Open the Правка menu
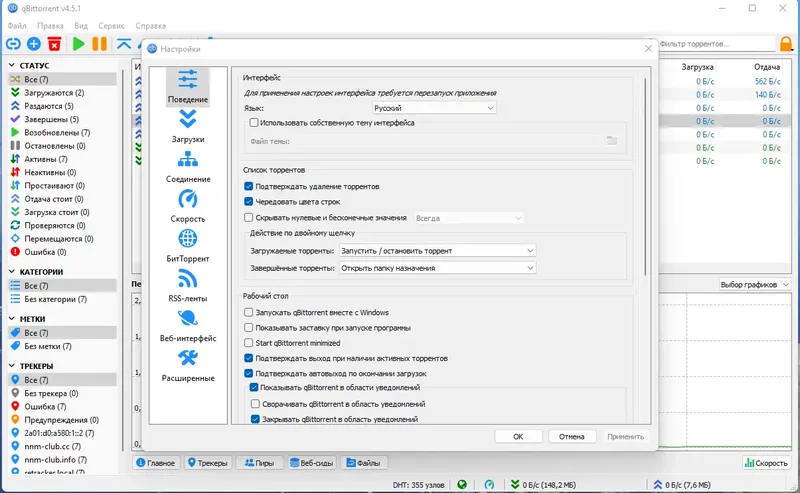 tap(50, 26)
